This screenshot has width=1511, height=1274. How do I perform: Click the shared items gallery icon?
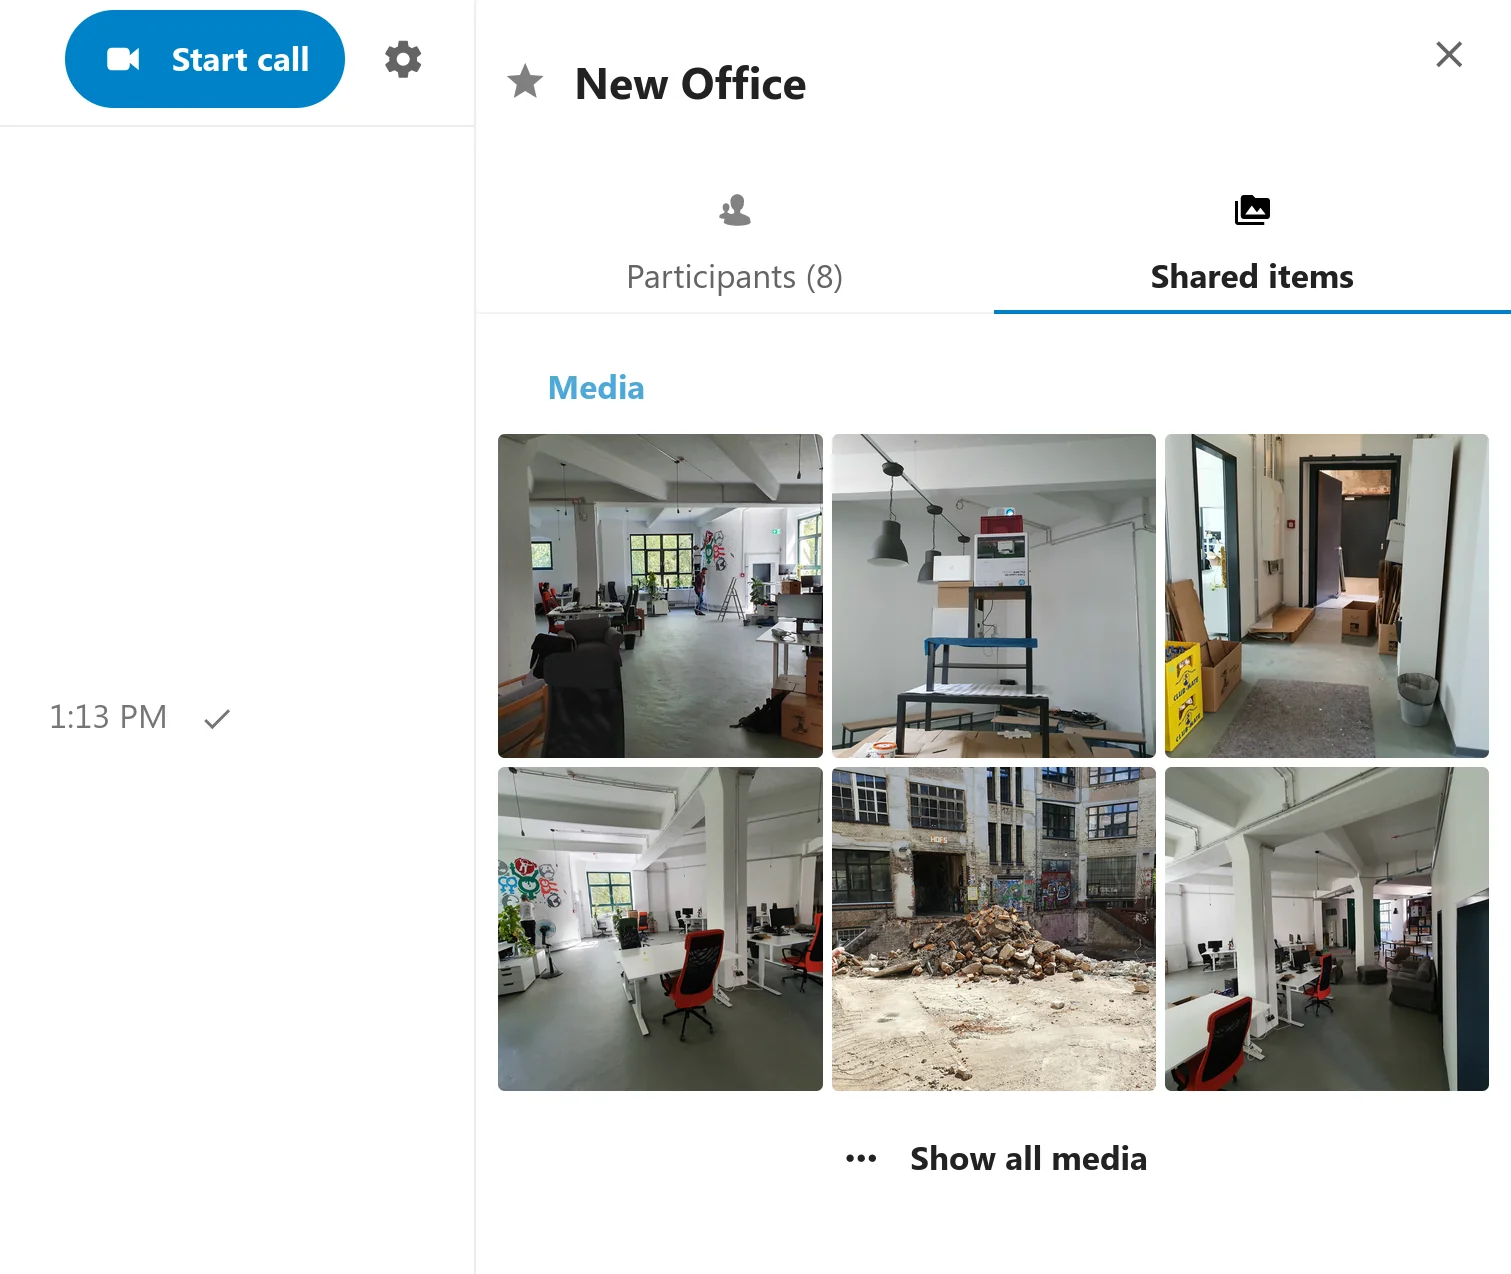[1252, 210]
